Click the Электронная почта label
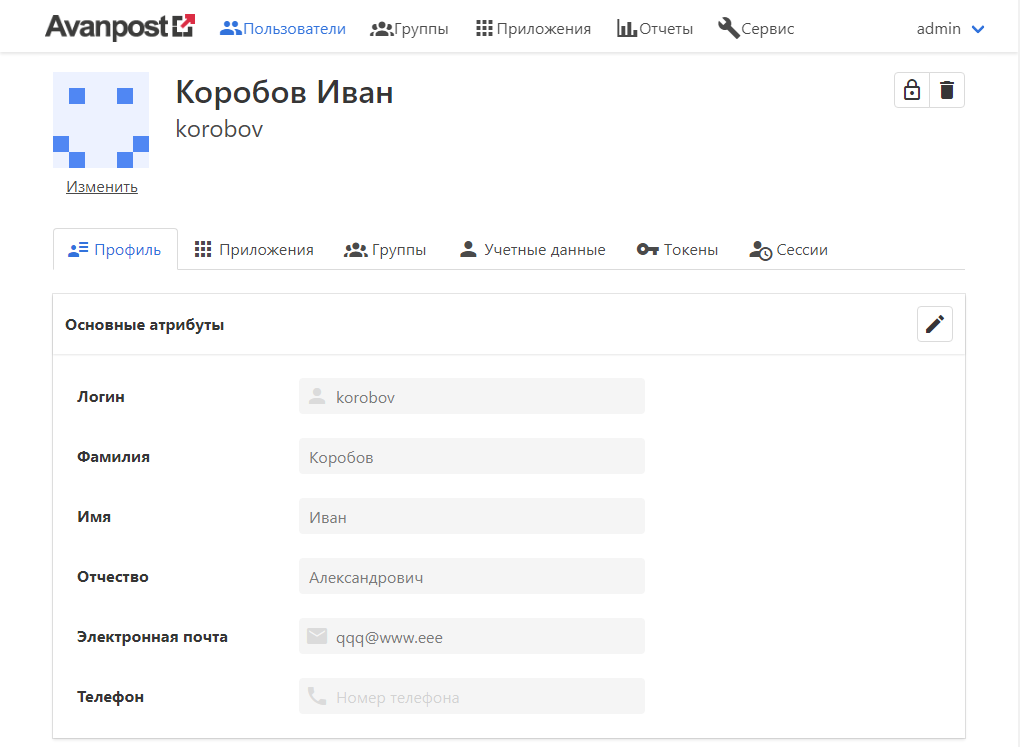 152,637
